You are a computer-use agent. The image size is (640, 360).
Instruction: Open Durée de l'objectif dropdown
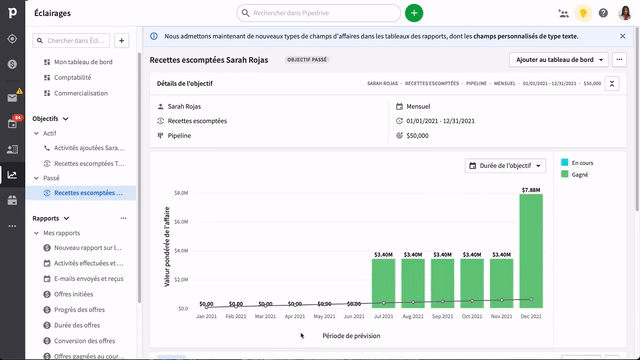point(505,166)
